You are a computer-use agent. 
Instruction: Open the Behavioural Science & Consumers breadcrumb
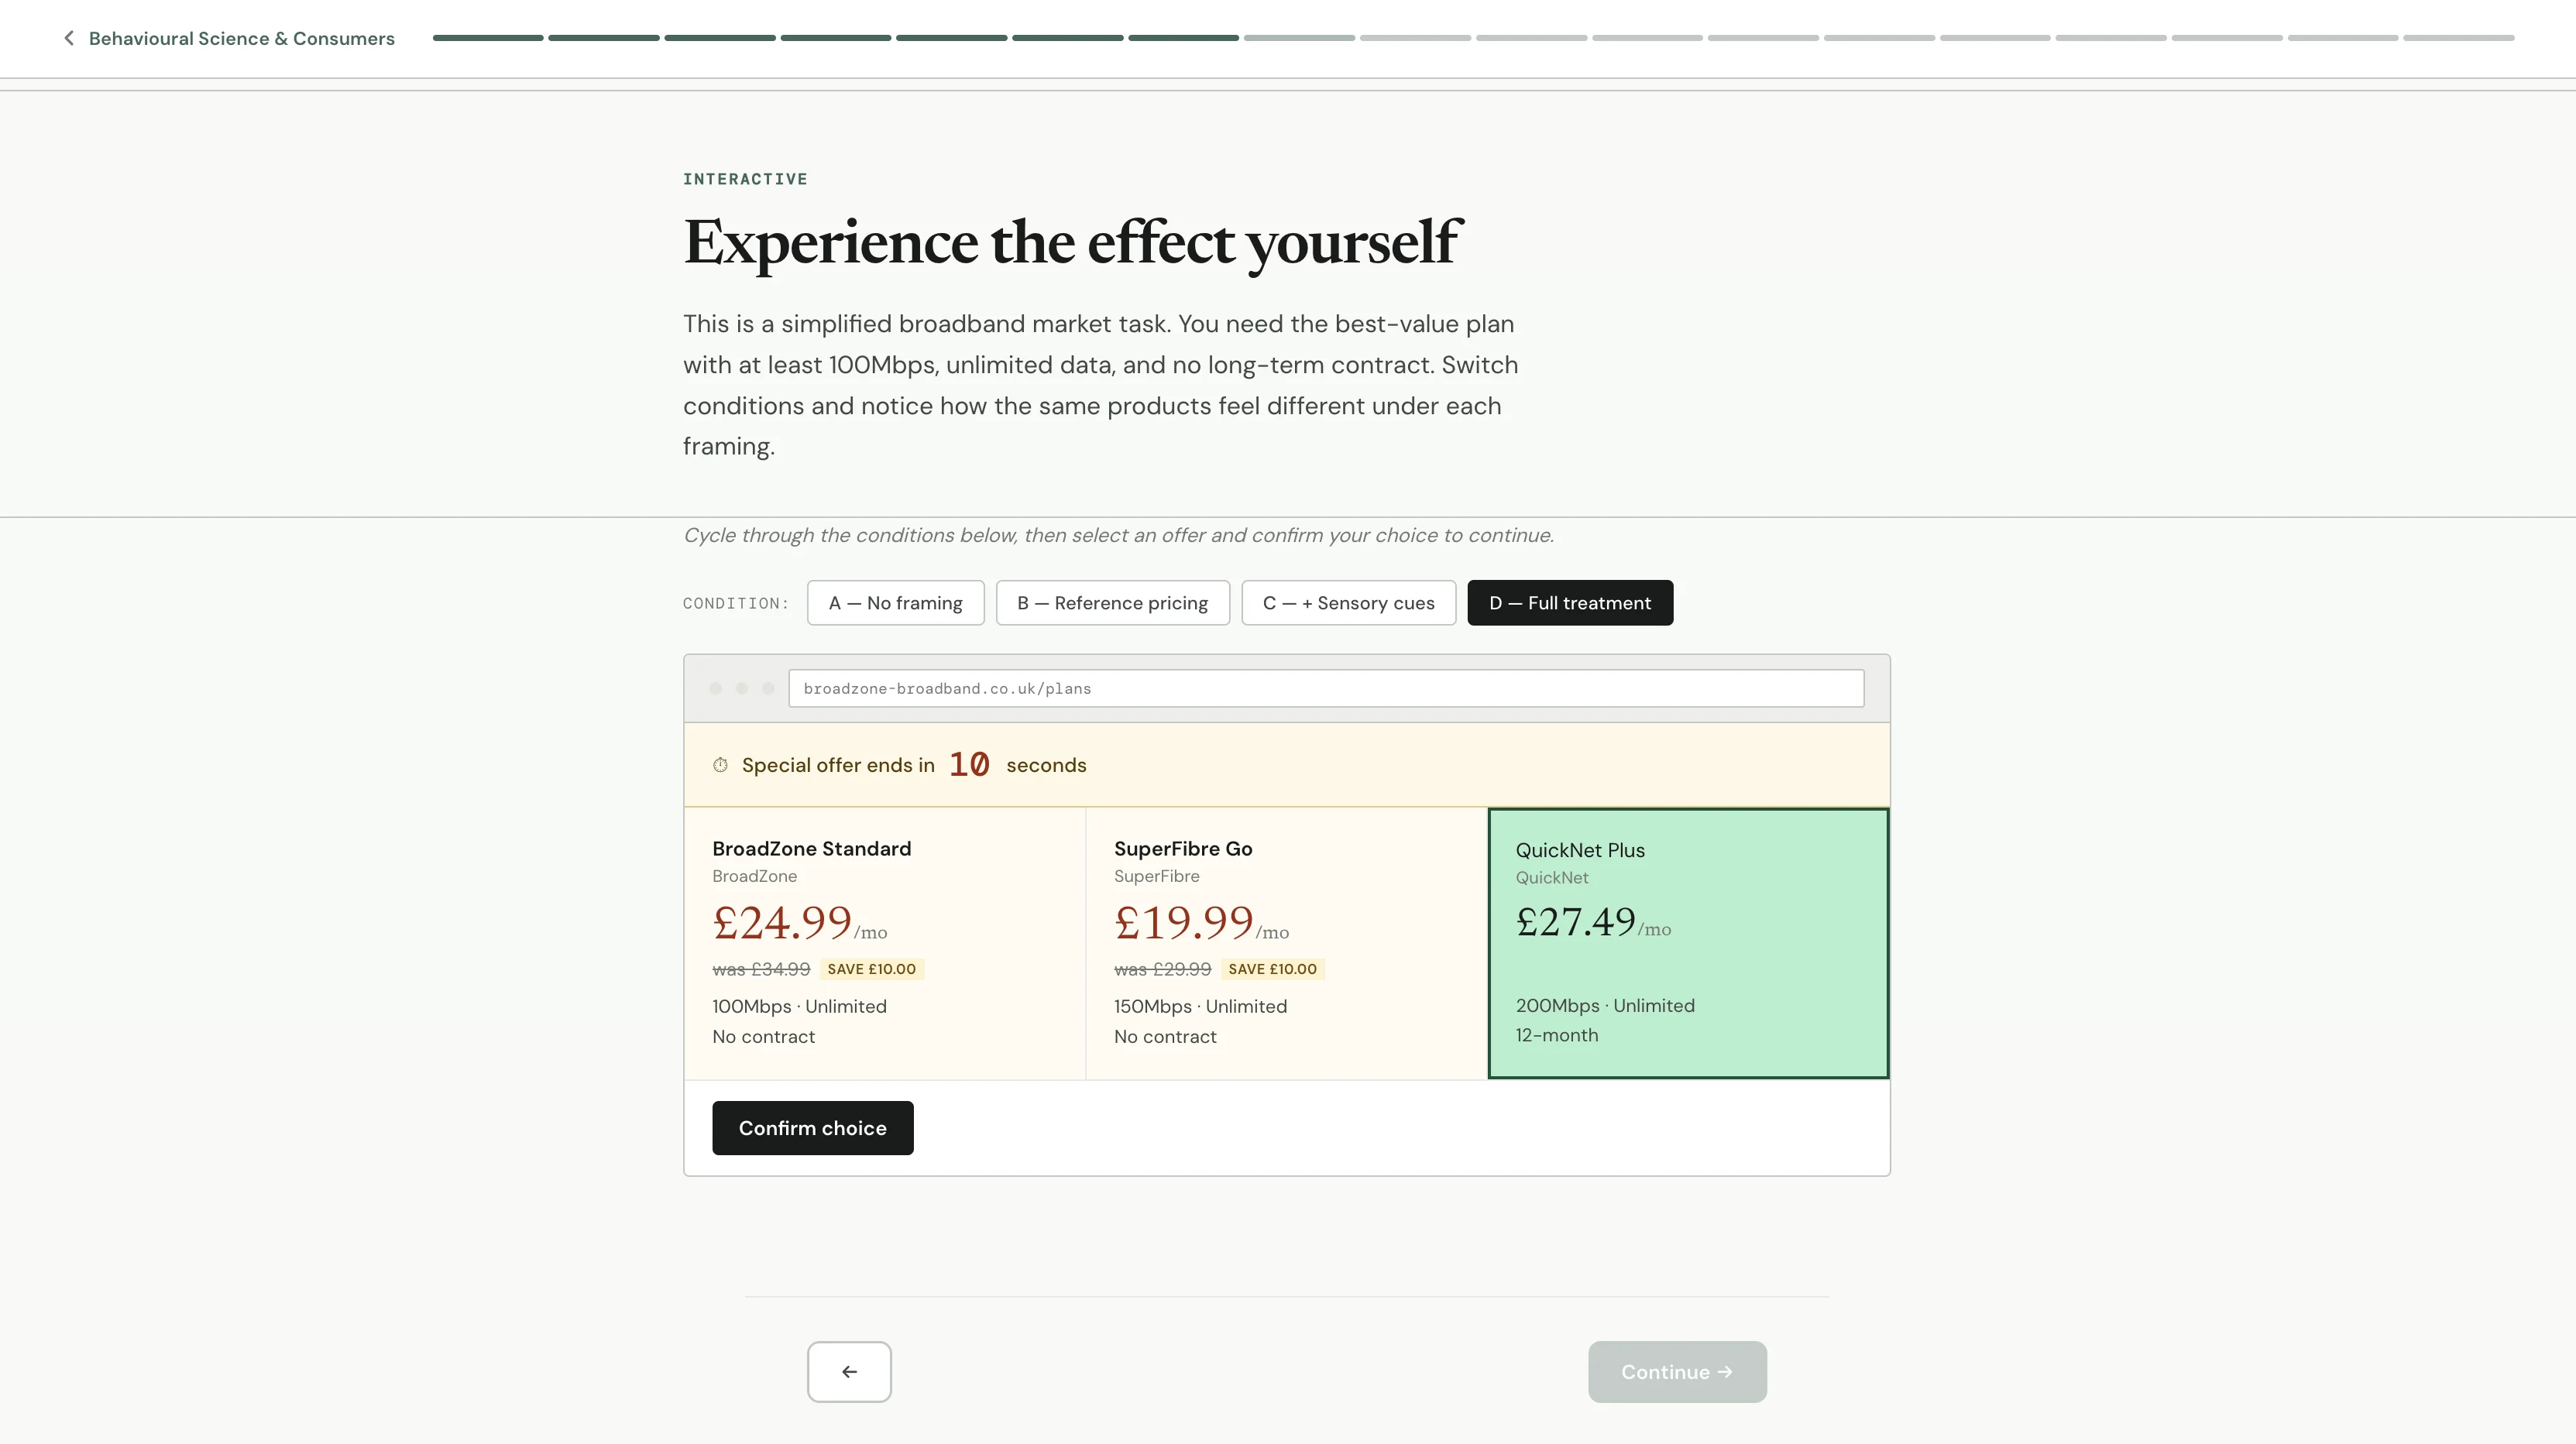click(242, 38)
